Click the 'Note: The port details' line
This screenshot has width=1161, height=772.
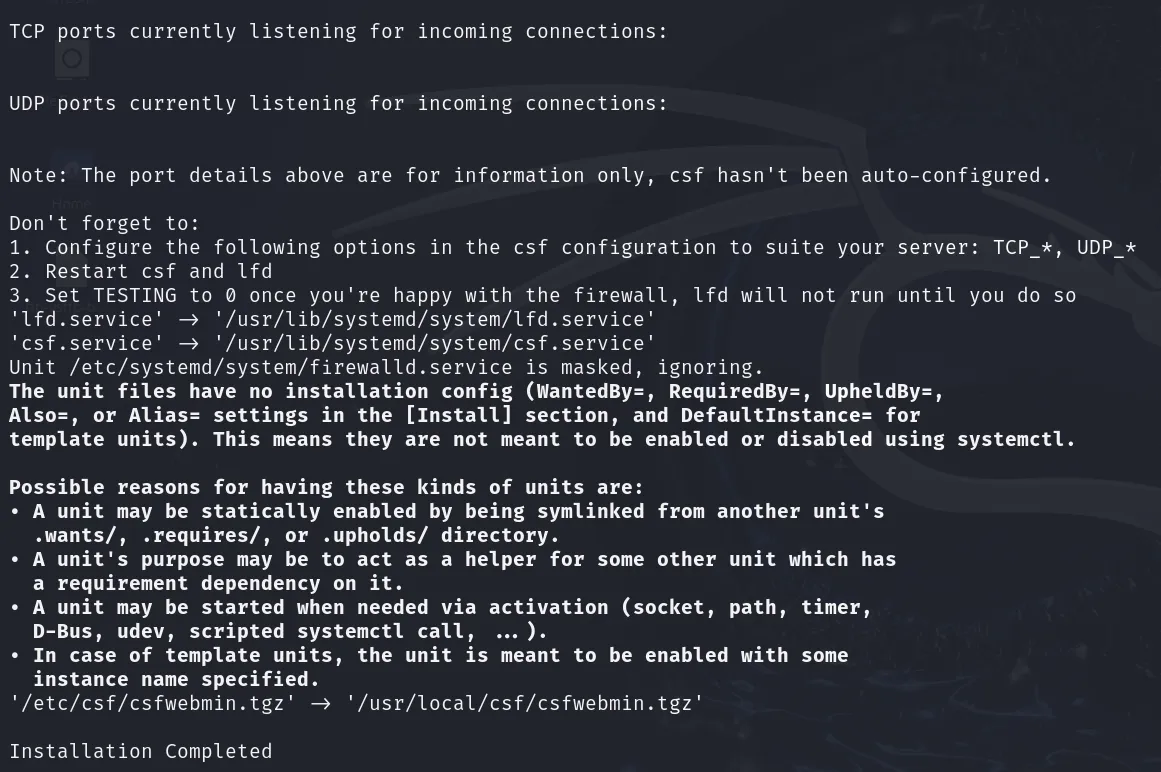point(530,175)
